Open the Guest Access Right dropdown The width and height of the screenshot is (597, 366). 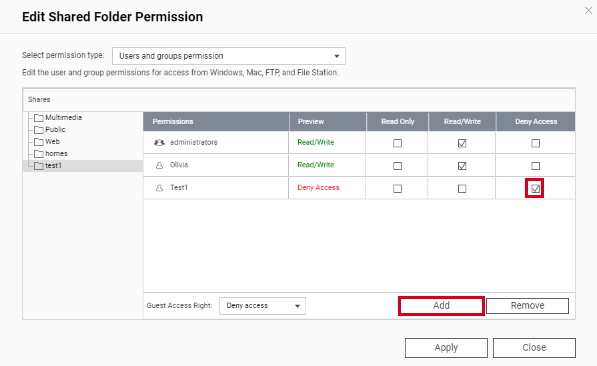(x=262, y=306)
